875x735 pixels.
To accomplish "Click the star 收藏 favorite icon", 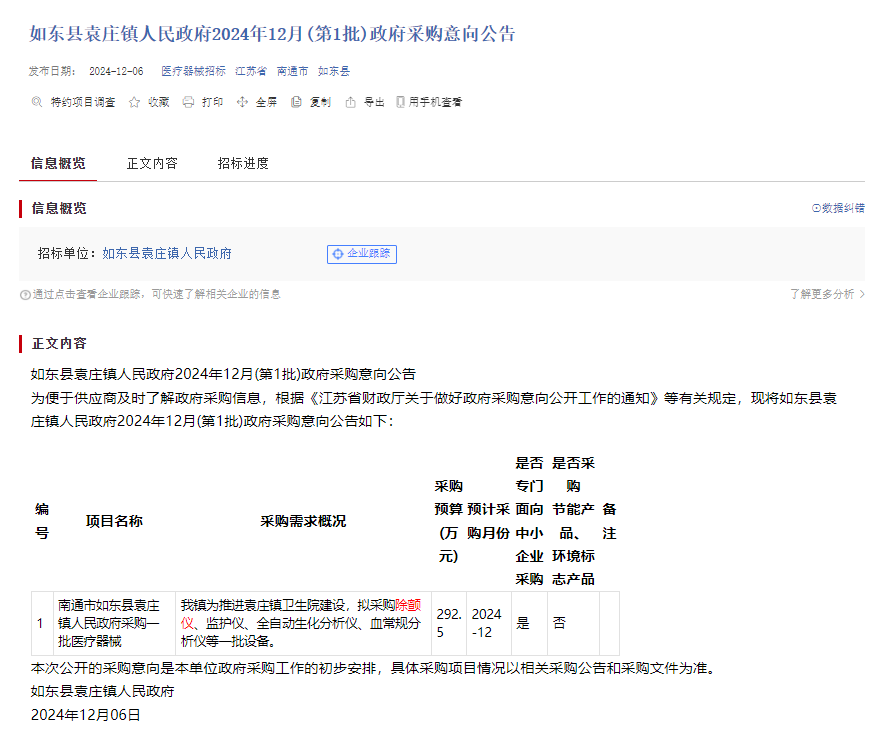I will tap(134, 102).
